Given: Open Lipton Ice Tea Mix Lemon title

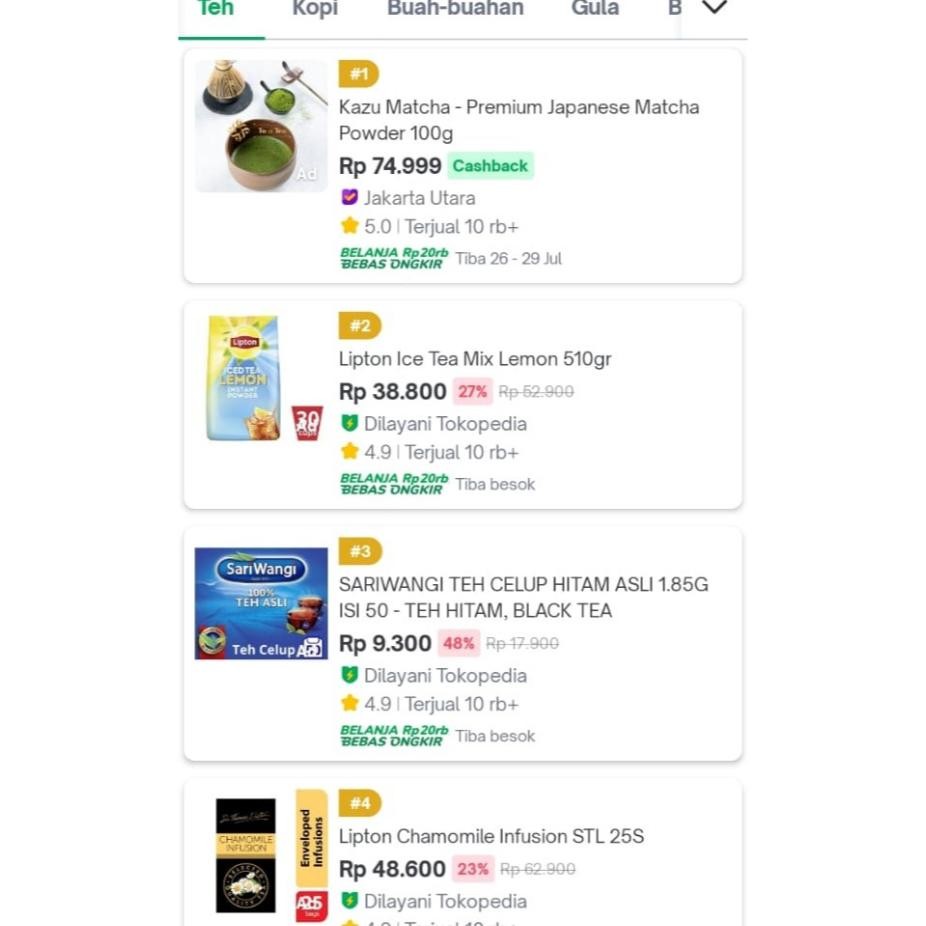Looking at the screenshot, I should [475, 359].
